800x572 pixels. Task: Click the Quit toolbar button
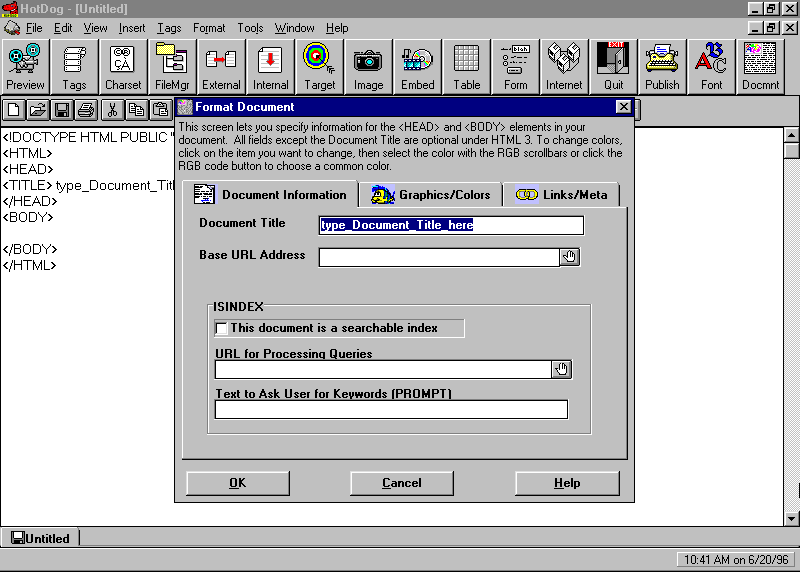pos(613,67)
